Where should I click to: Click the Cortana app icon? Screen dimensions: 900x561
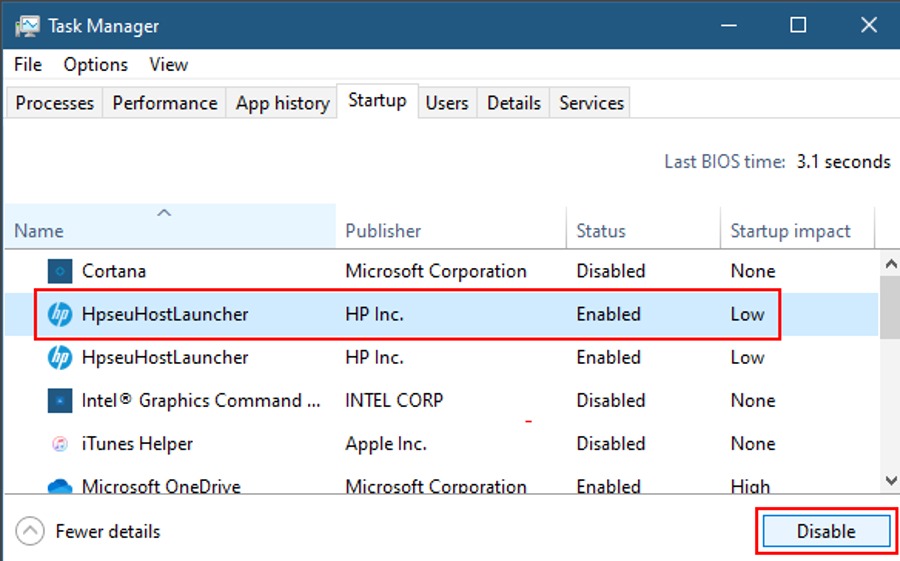click(x=60, y=271)
